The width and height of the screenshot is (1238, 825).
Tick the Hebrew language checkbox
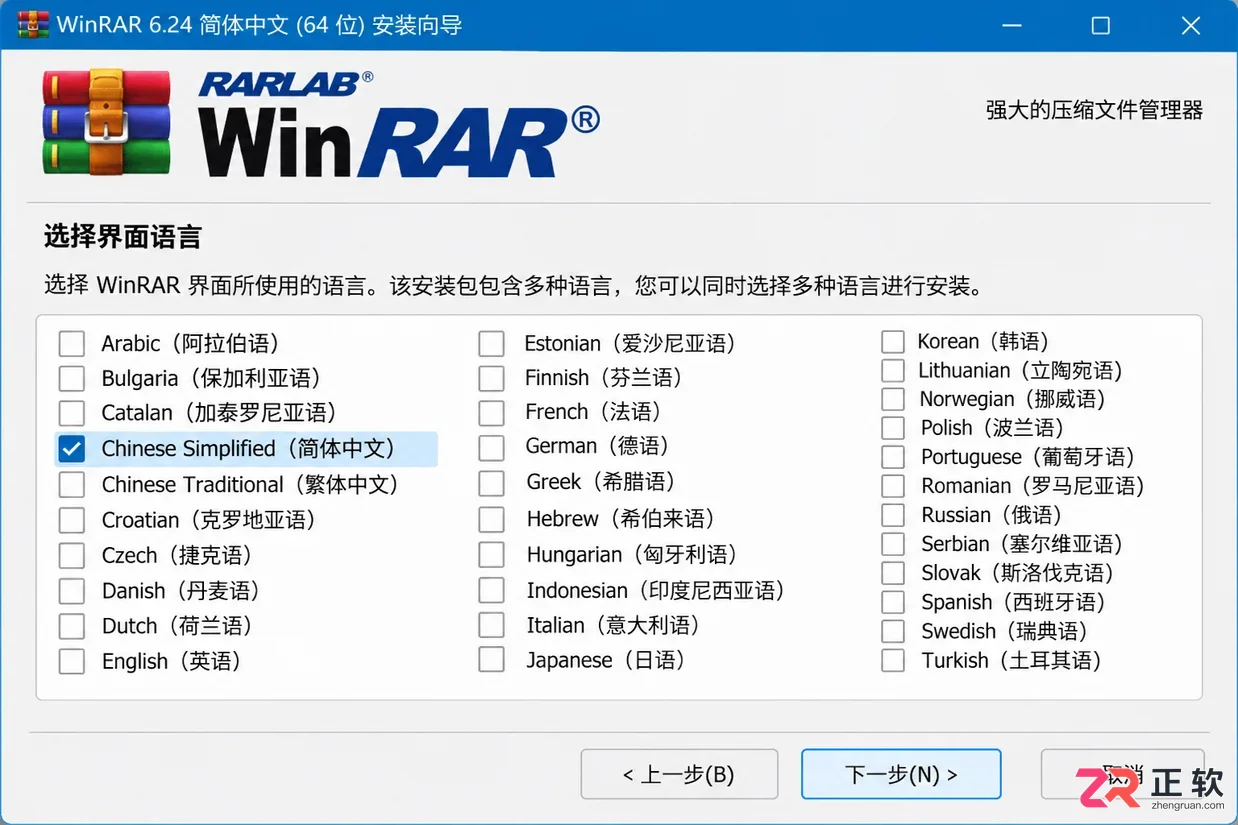[491, 519]
